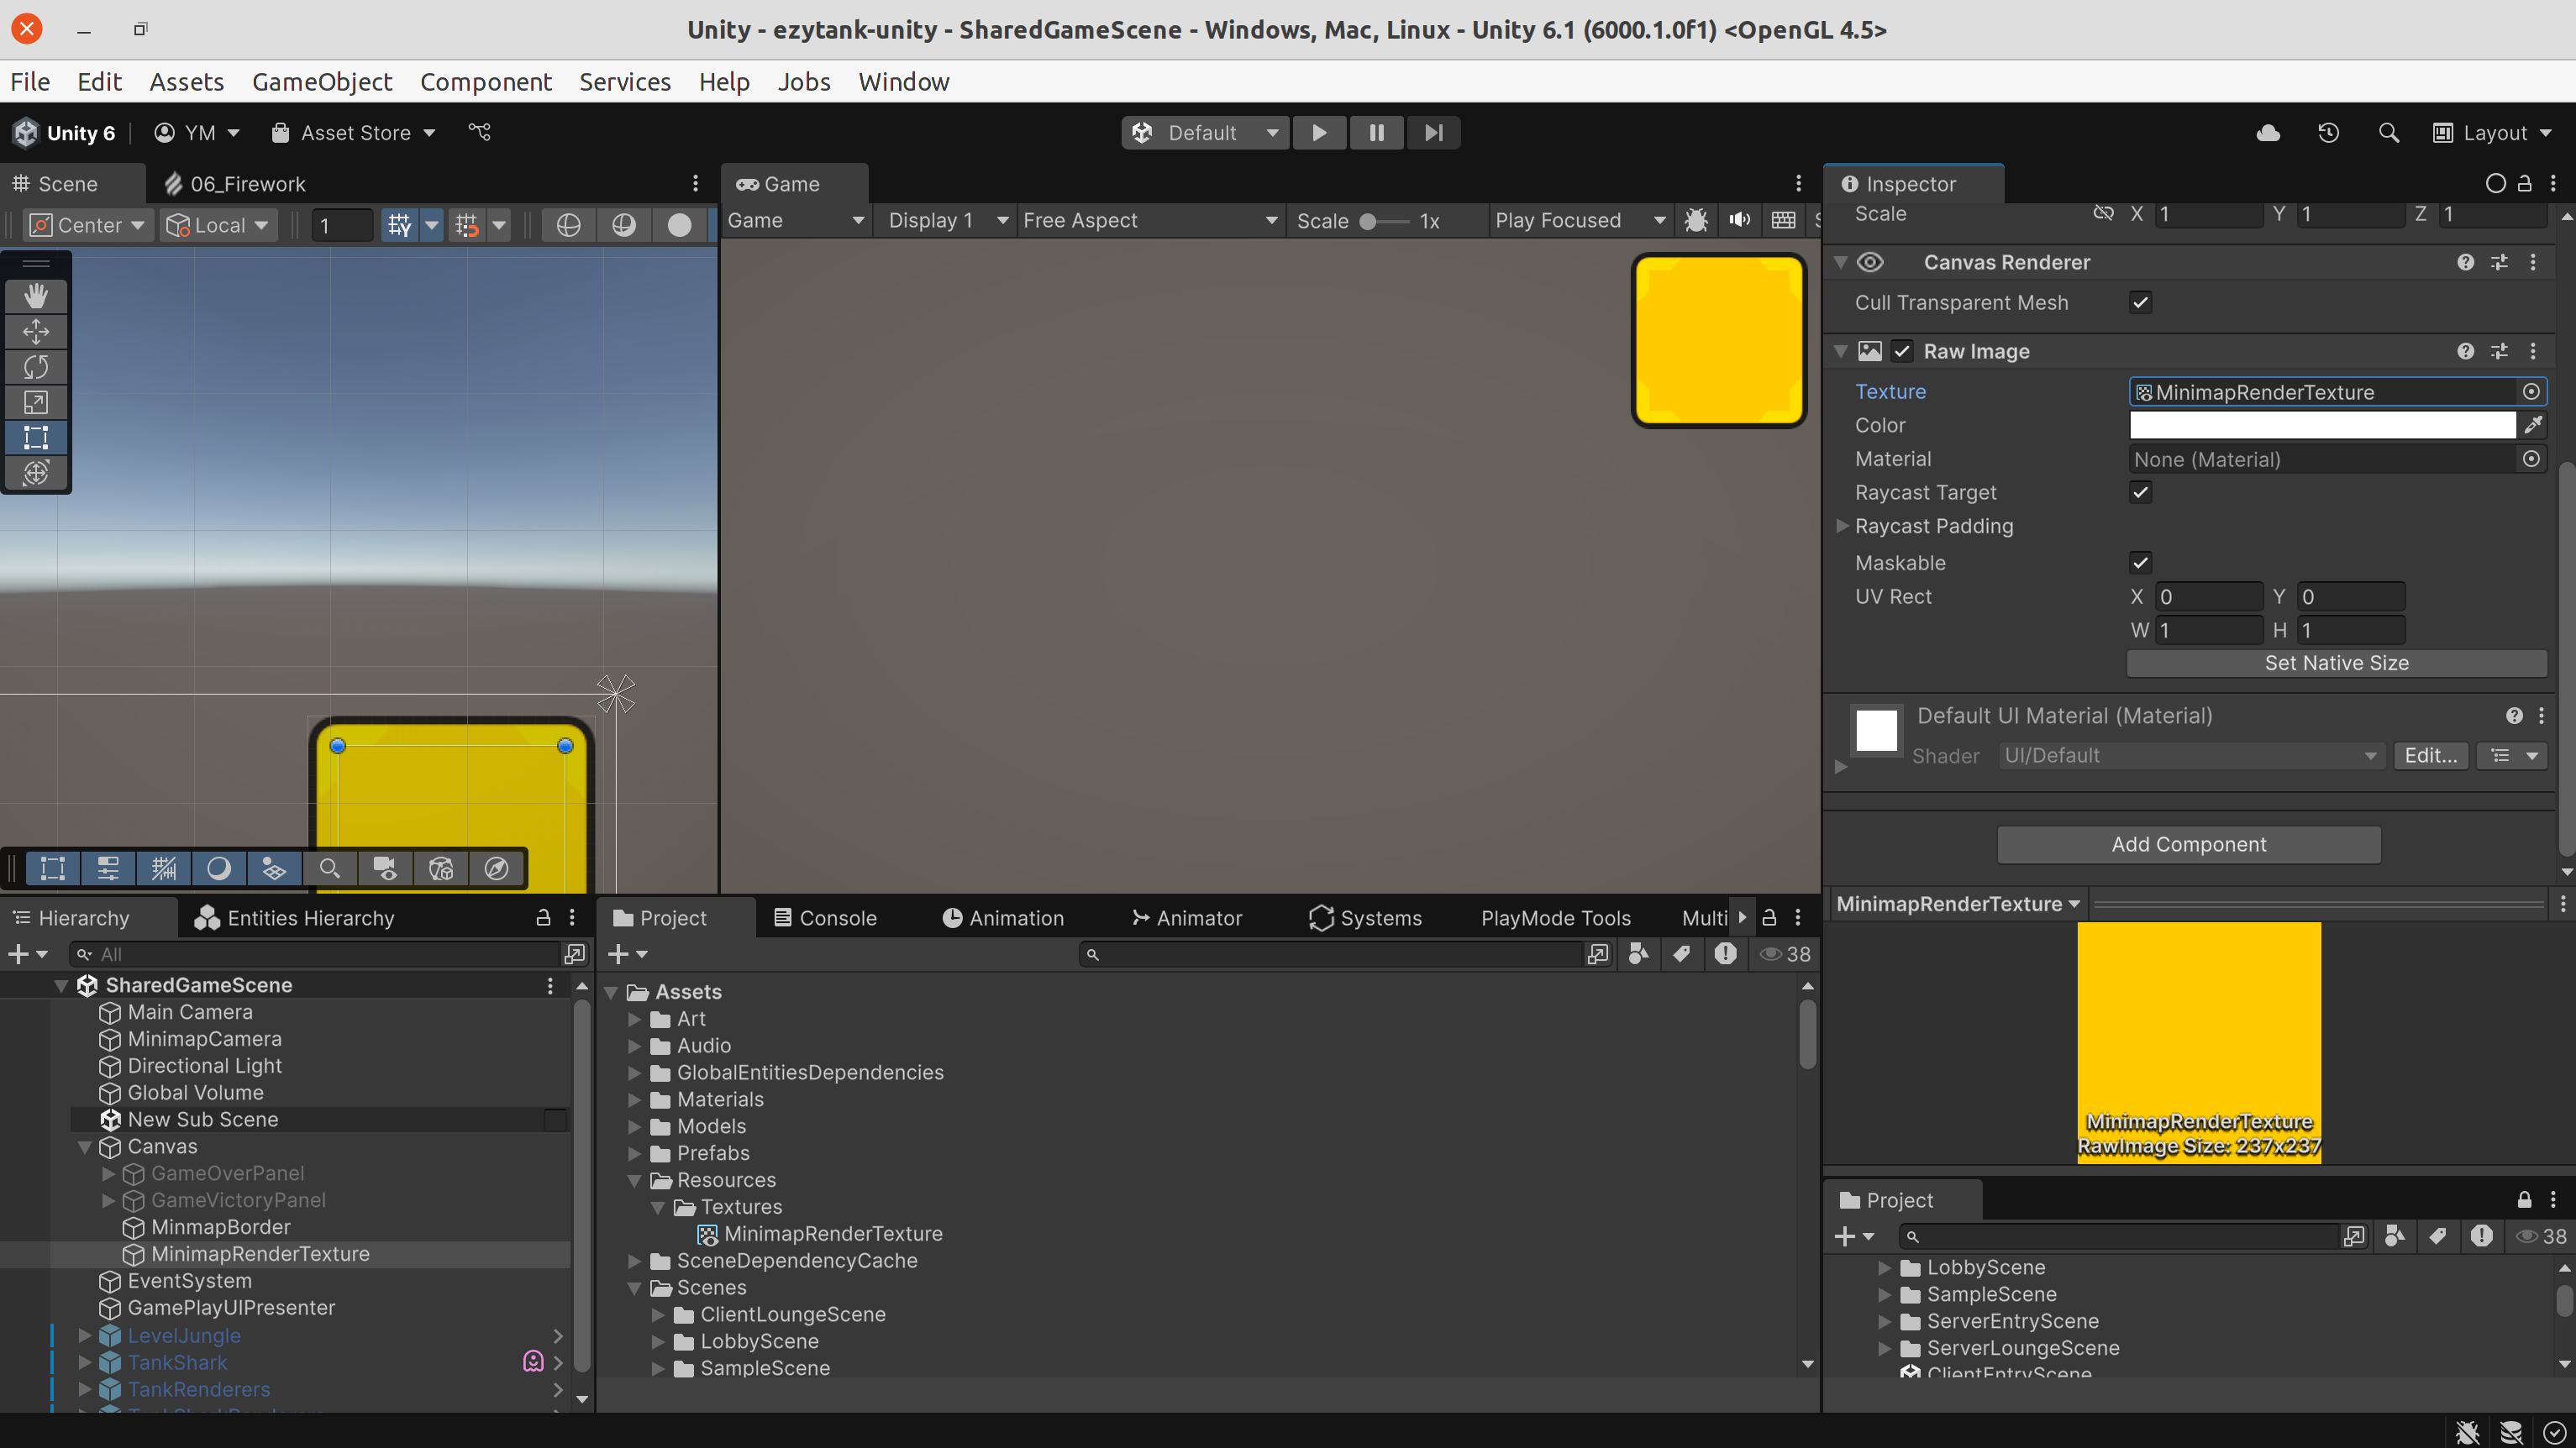This screenshot has width=2576, height=1448.
Task: Mute audio in the Game view
Action: coord(1739,220)
